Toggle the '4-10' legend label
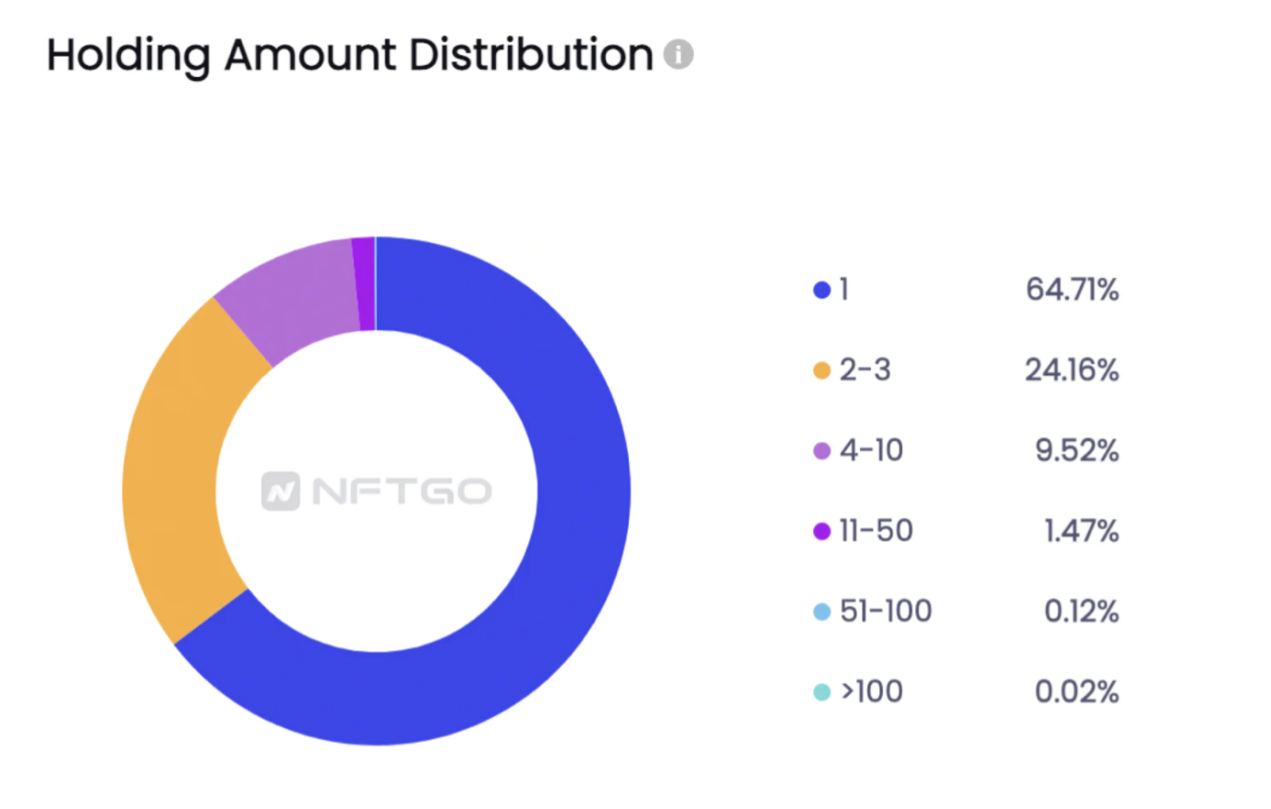 tap(872, 451)
